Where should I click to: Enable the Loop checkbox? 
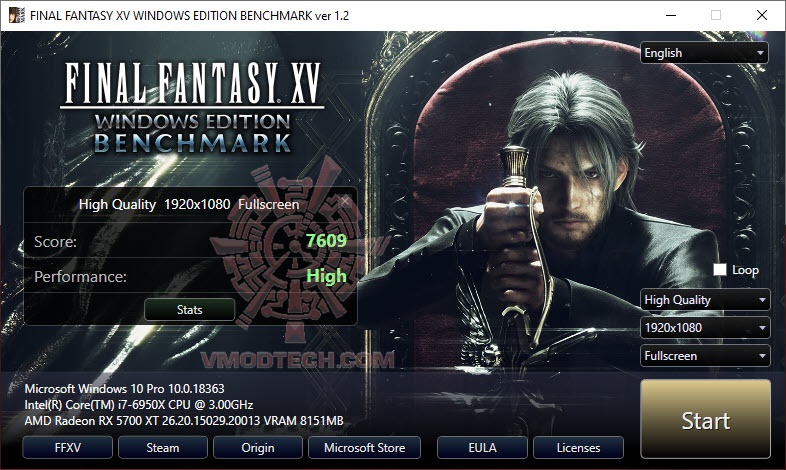720,270
